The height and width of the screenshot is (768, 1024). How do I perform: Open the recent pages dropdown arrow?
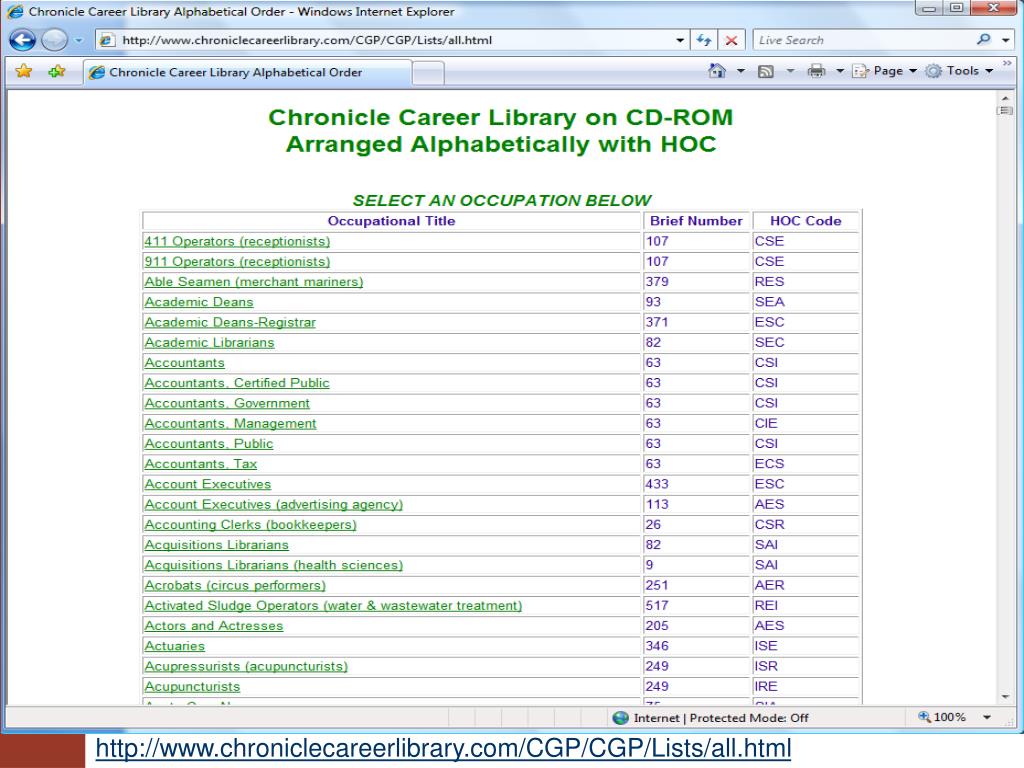(78, 40)
